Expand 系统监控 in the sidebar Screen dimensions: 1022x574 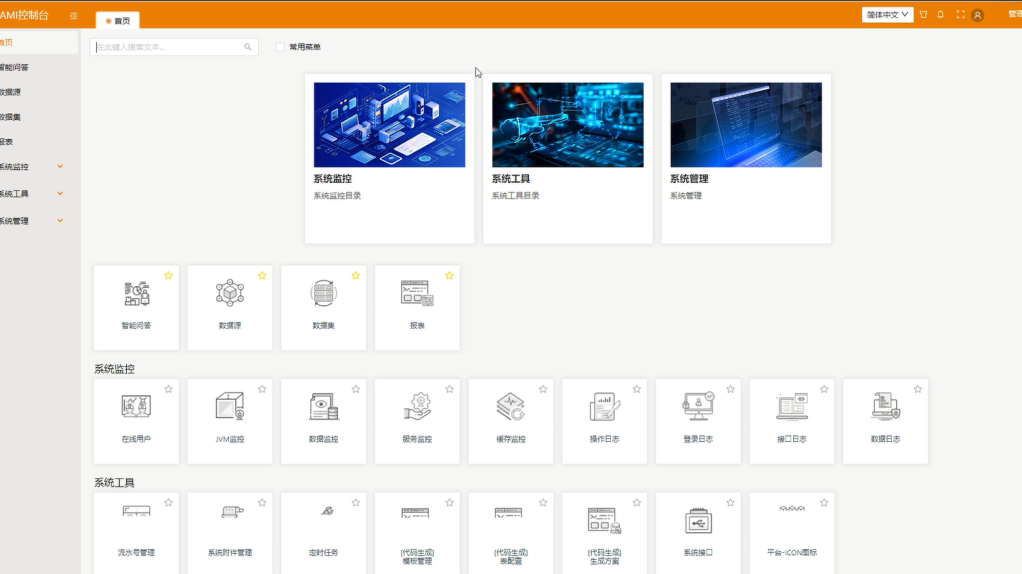60,167
